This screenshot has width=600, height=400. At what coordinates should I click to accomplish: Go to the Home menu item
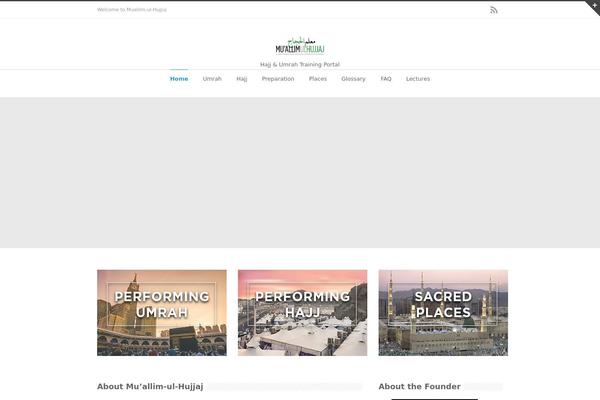click(179, 79)
